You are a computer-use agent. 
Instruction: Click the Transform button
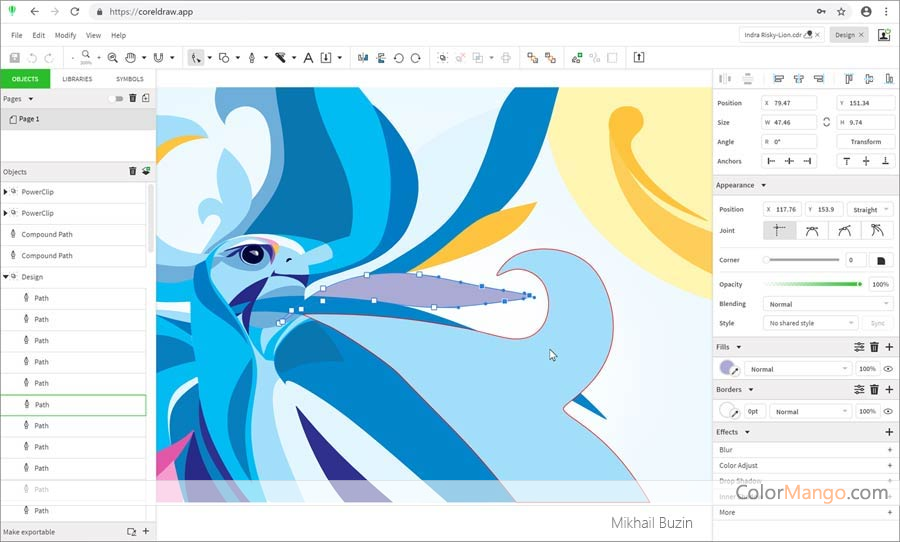865,142
